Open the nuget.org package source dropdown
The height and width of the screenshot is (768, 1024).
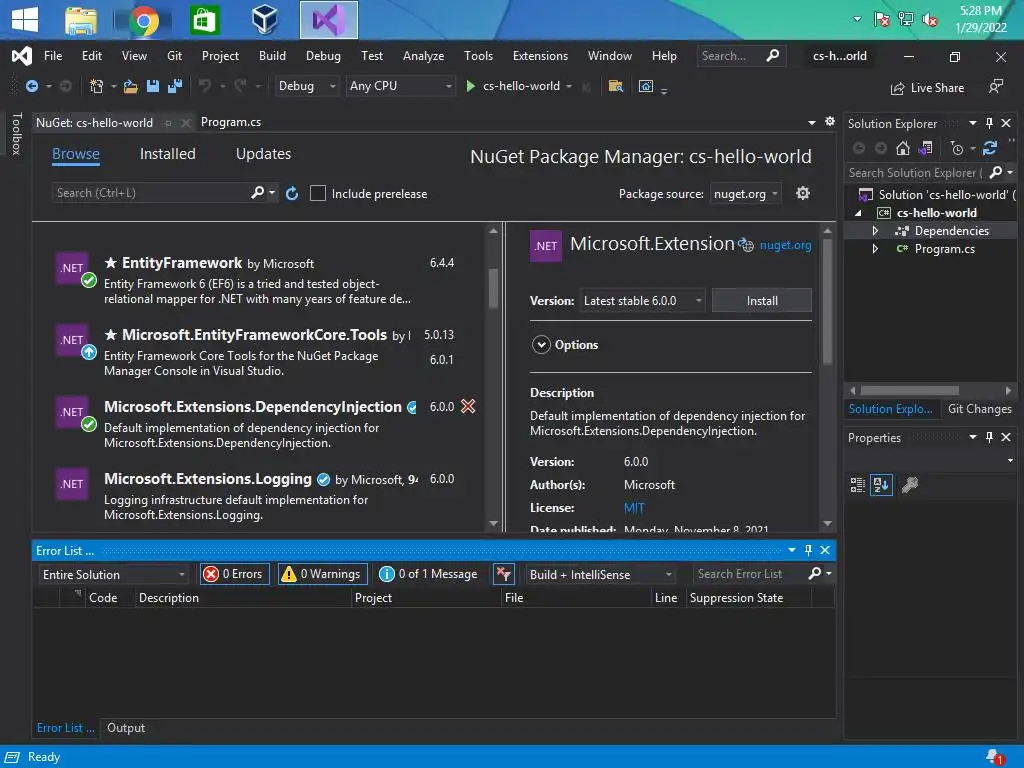[746, 193]
